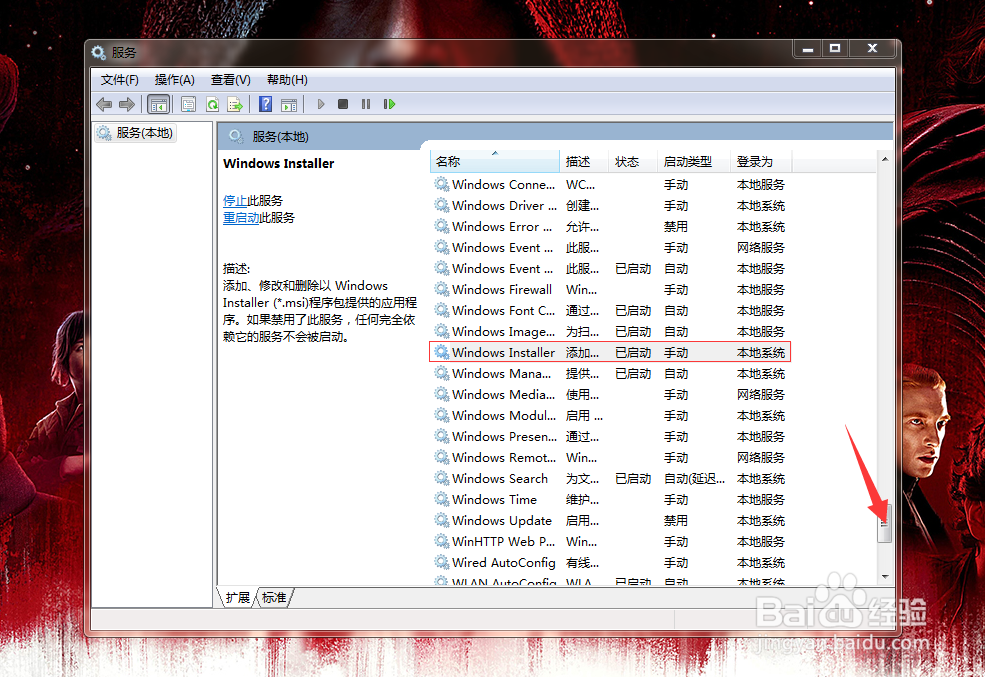This screenshot has height=677, width=985.
Task: Select the Windows Search service row
Action: [x=610, y=479]
